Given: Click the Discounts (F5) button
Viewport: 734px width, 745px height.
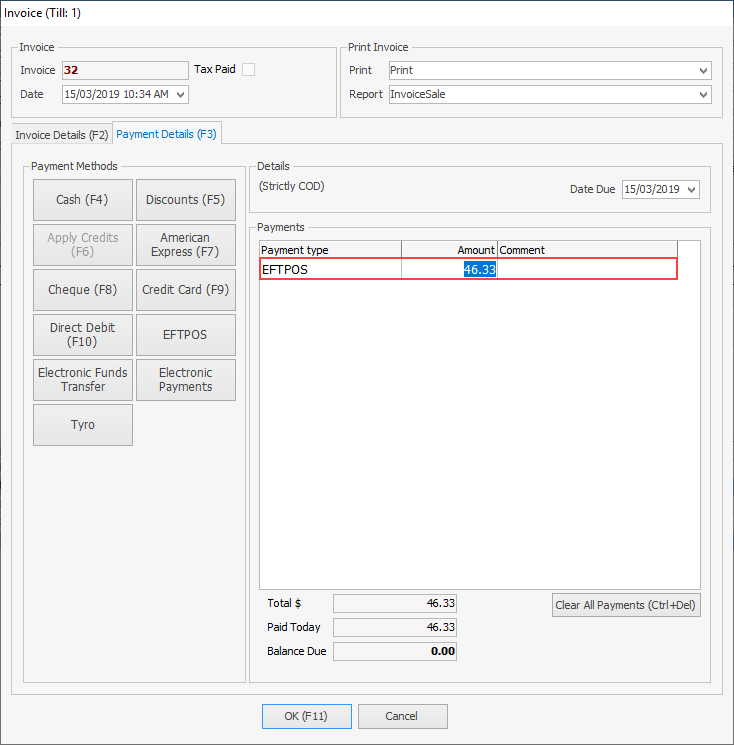Looking at the screenshot, I should point(185,200).
